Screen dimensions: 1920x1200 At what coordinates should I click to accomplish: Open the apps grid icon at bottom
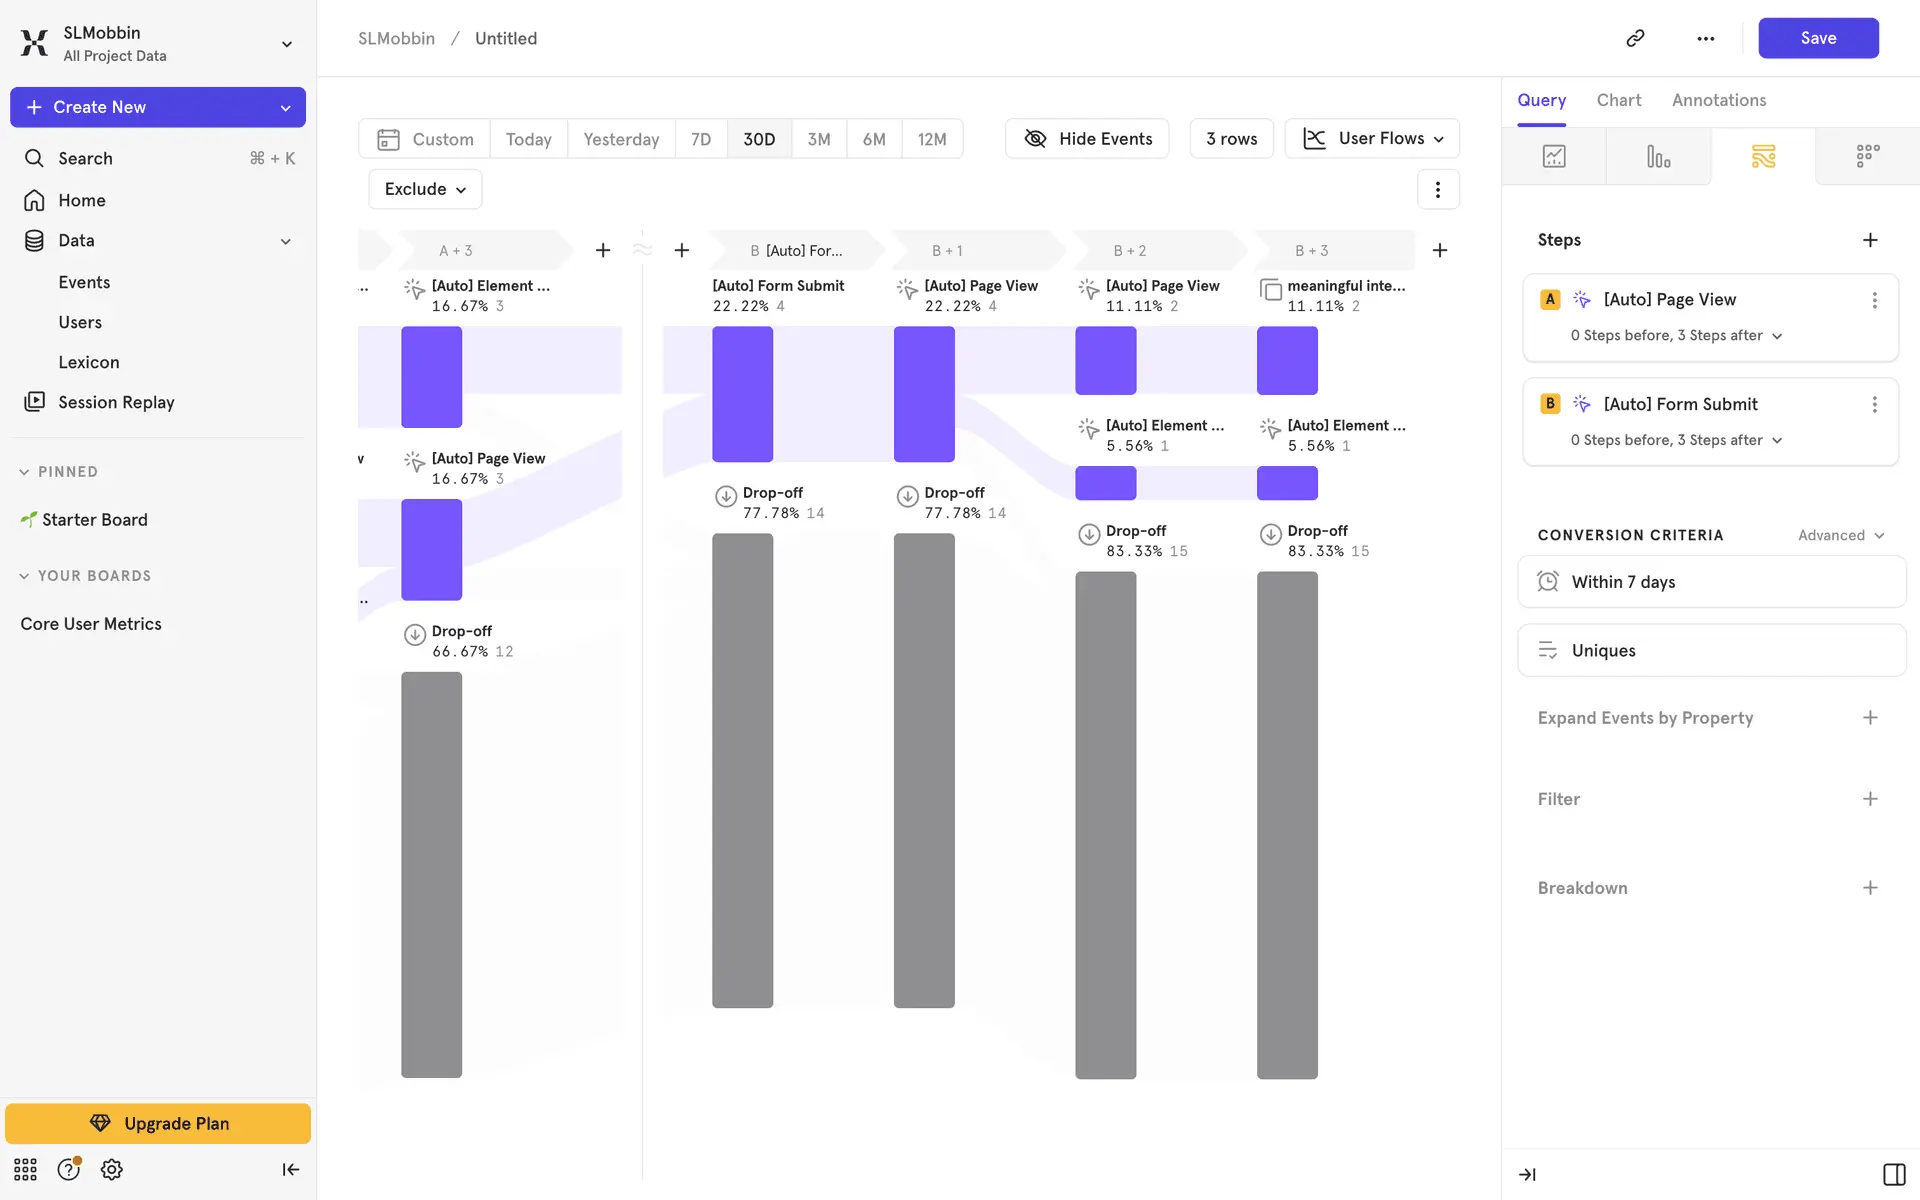tap(25, 1169)
